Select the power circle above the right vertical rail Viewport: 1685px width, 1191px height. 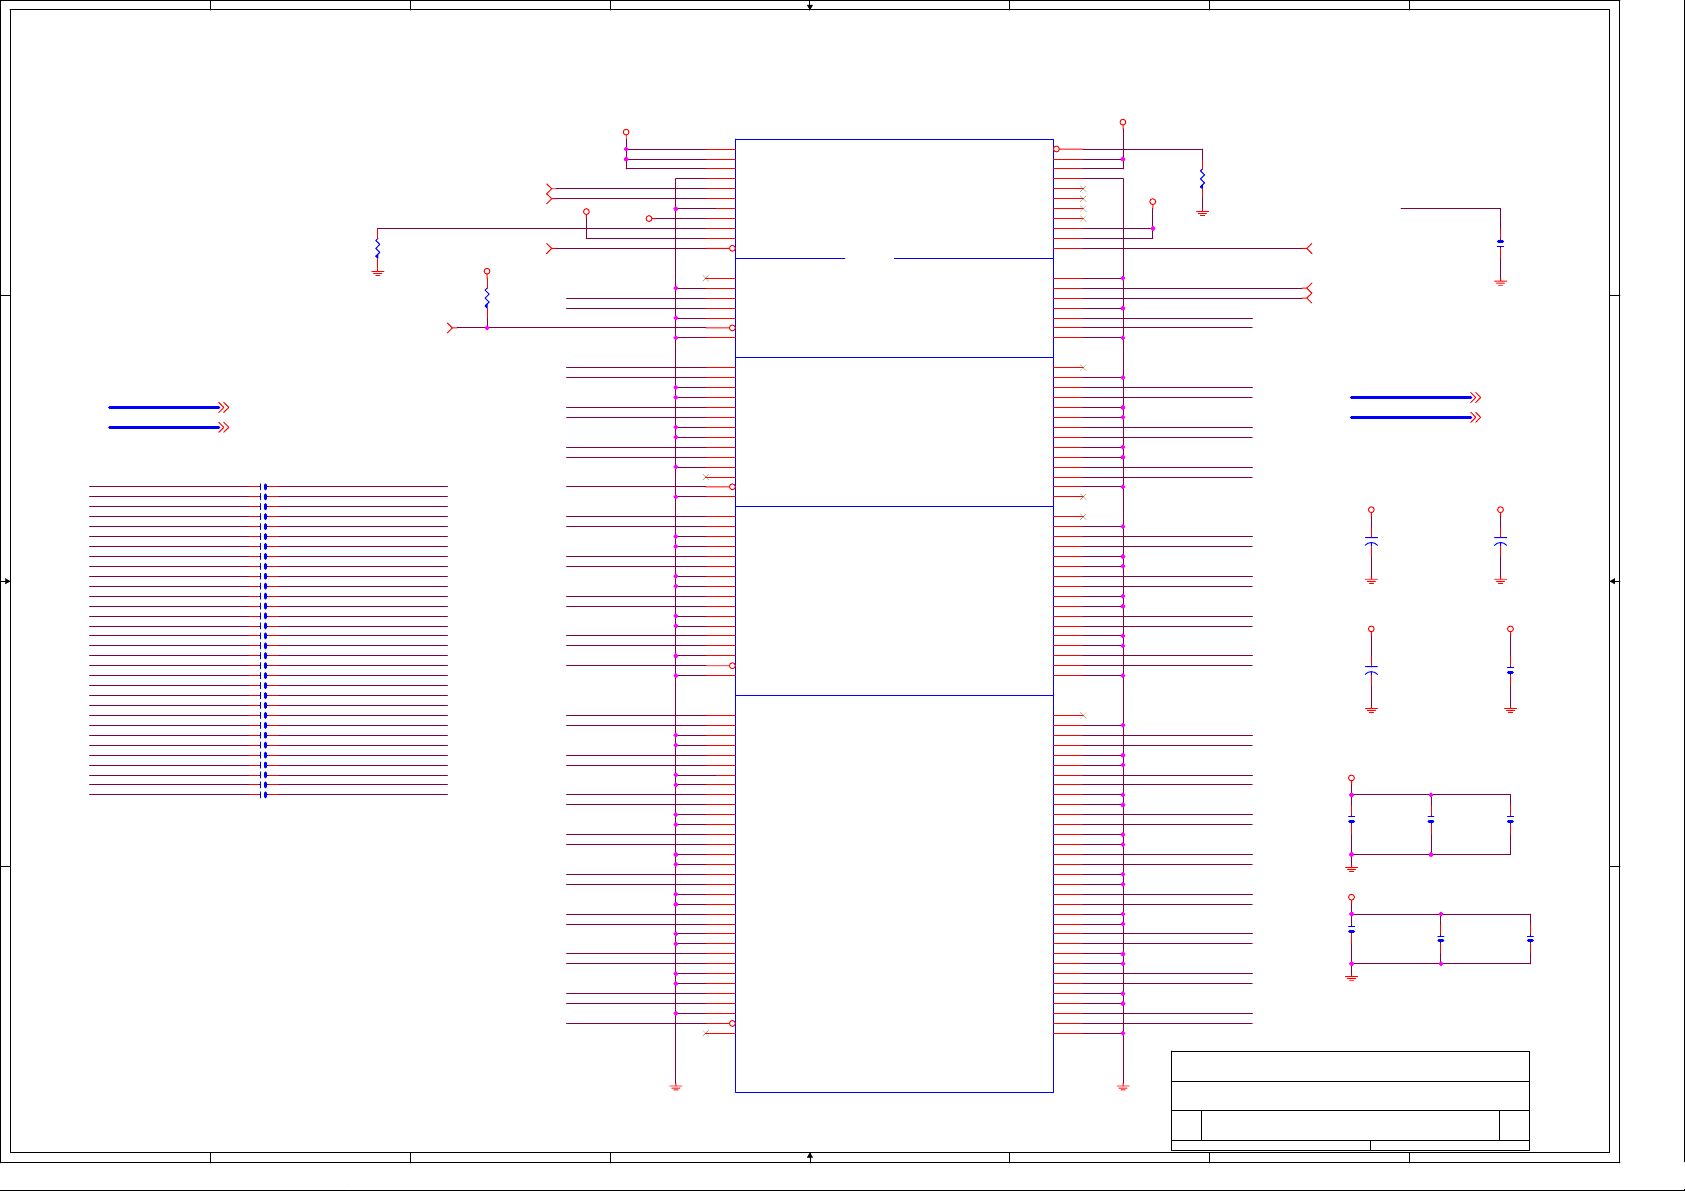(1123, 122)
